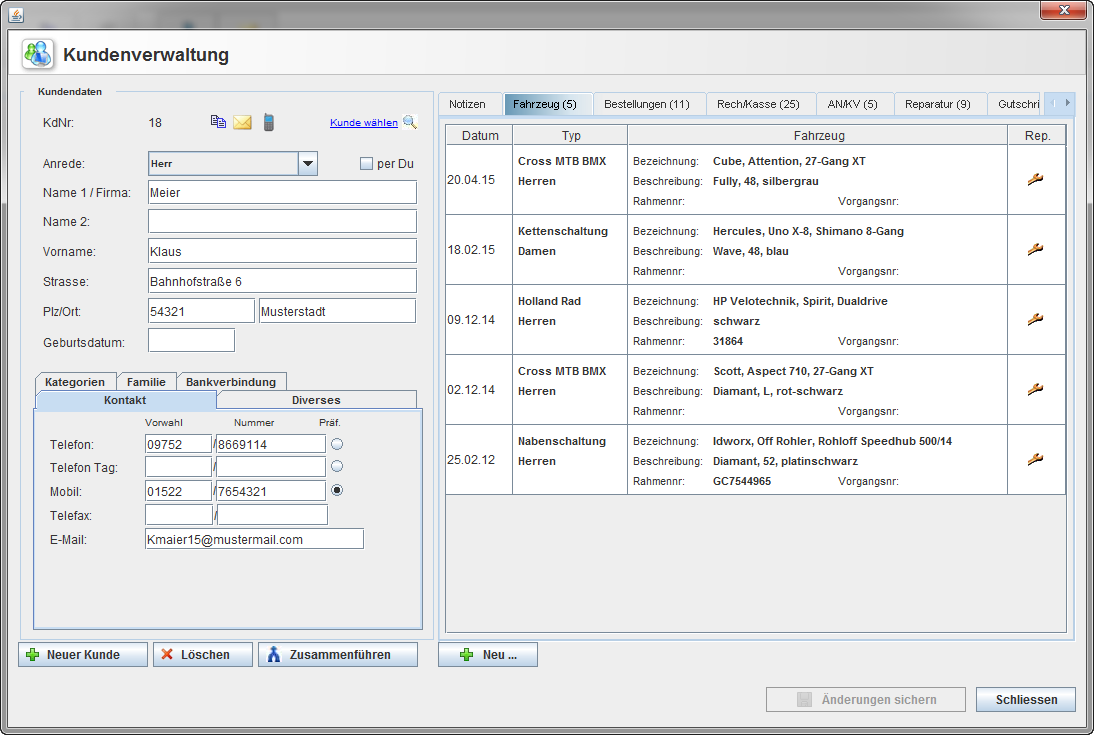Open repair wrench for Hercules Uno X-8
This screenshot has width=1094, height=735.
[1035, 250]
